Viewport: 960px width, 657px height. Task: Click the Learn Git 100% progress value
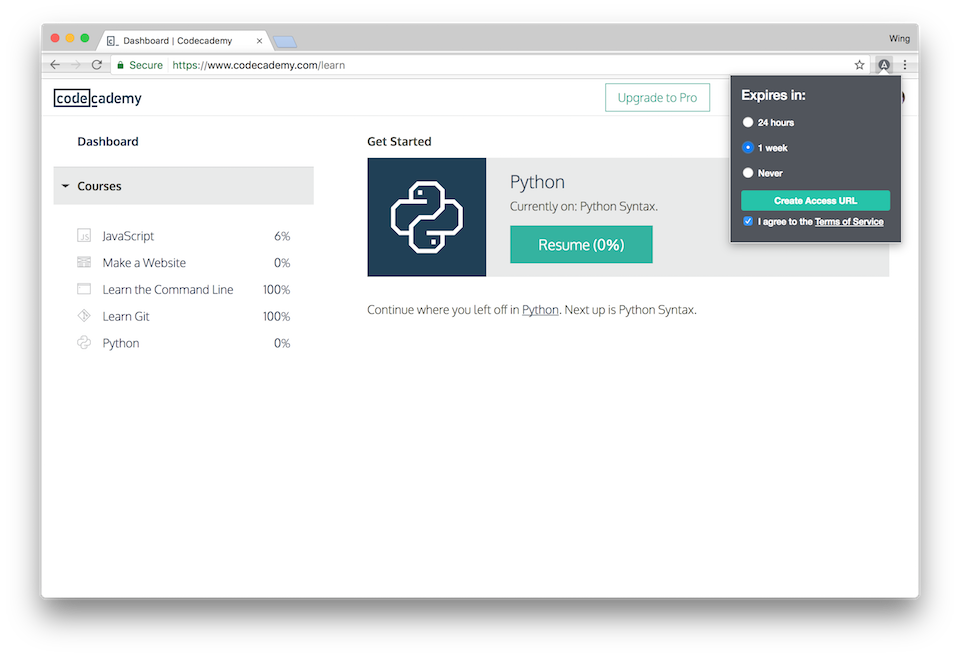pyautogui.click(x=276, y=317)
